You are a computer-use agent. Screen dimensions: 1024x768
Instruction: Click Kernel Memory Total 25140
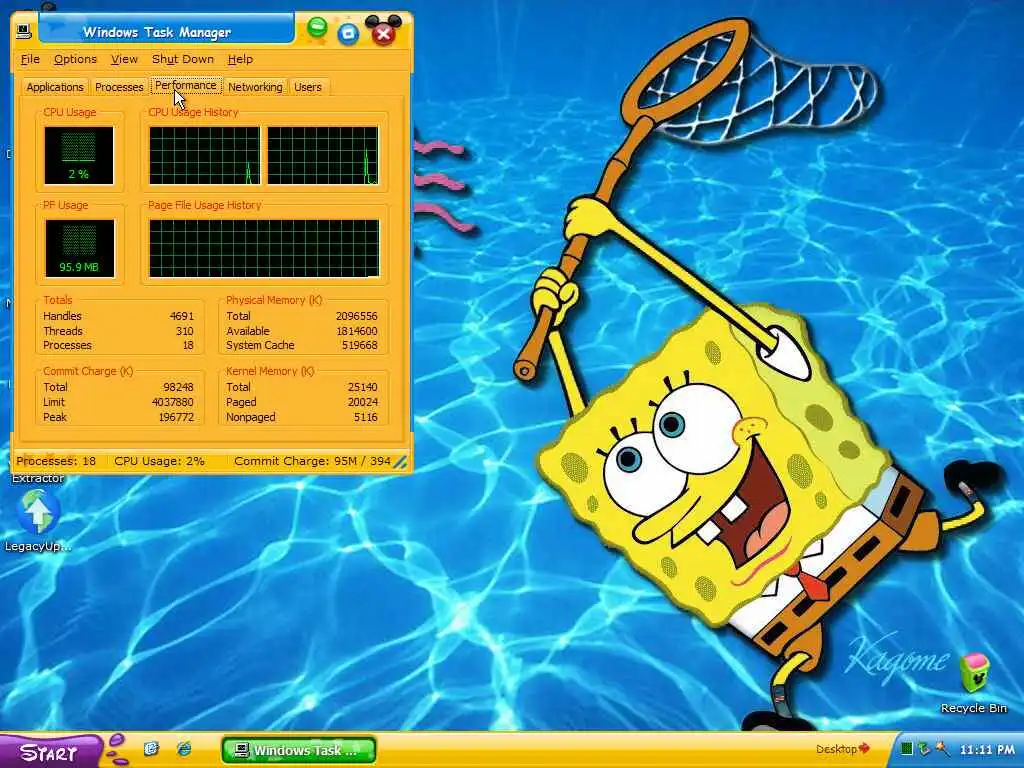pyautogui.click(x=362, y=387)
